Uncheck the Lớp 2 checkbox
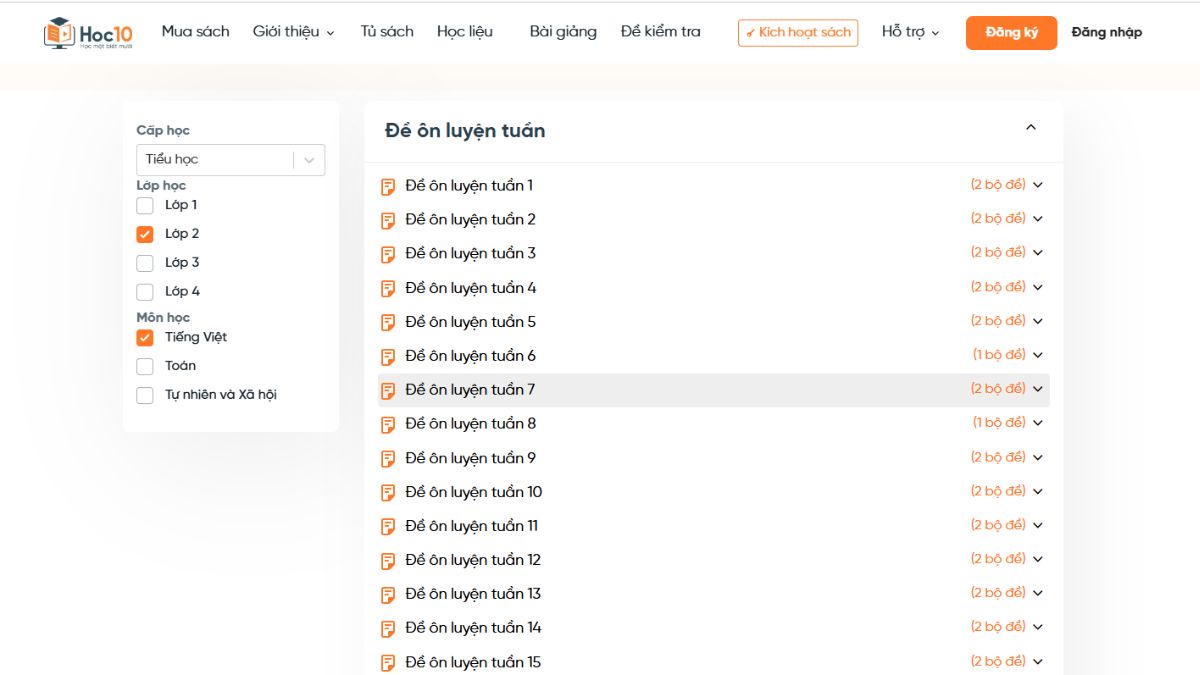The width and height of the screenshot is (1200, 675). click(x=145, y=234)
